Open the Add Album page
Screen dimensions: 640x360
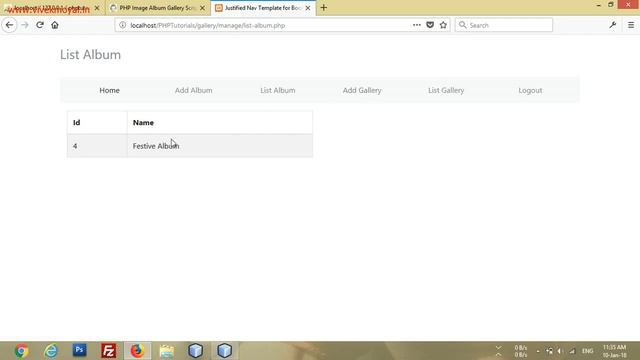click(x=193, y=90)
